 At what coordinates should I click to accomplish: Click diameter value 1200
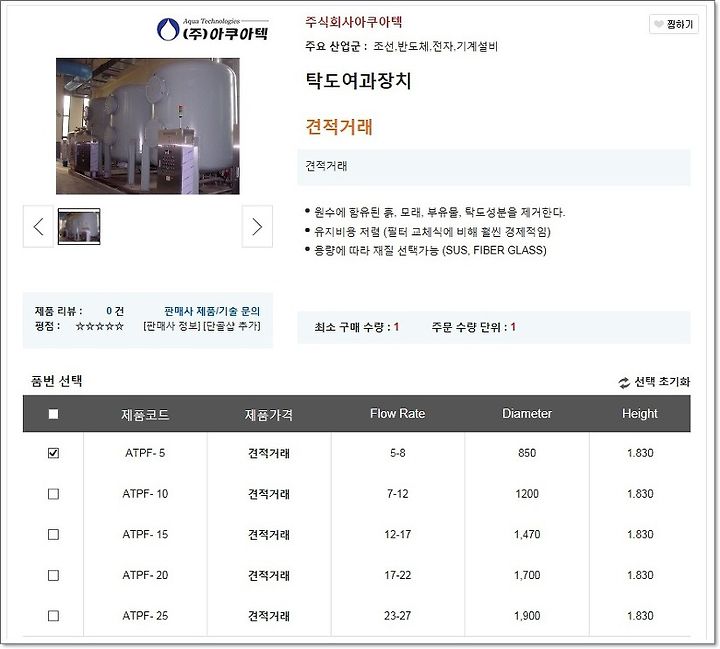527,494
